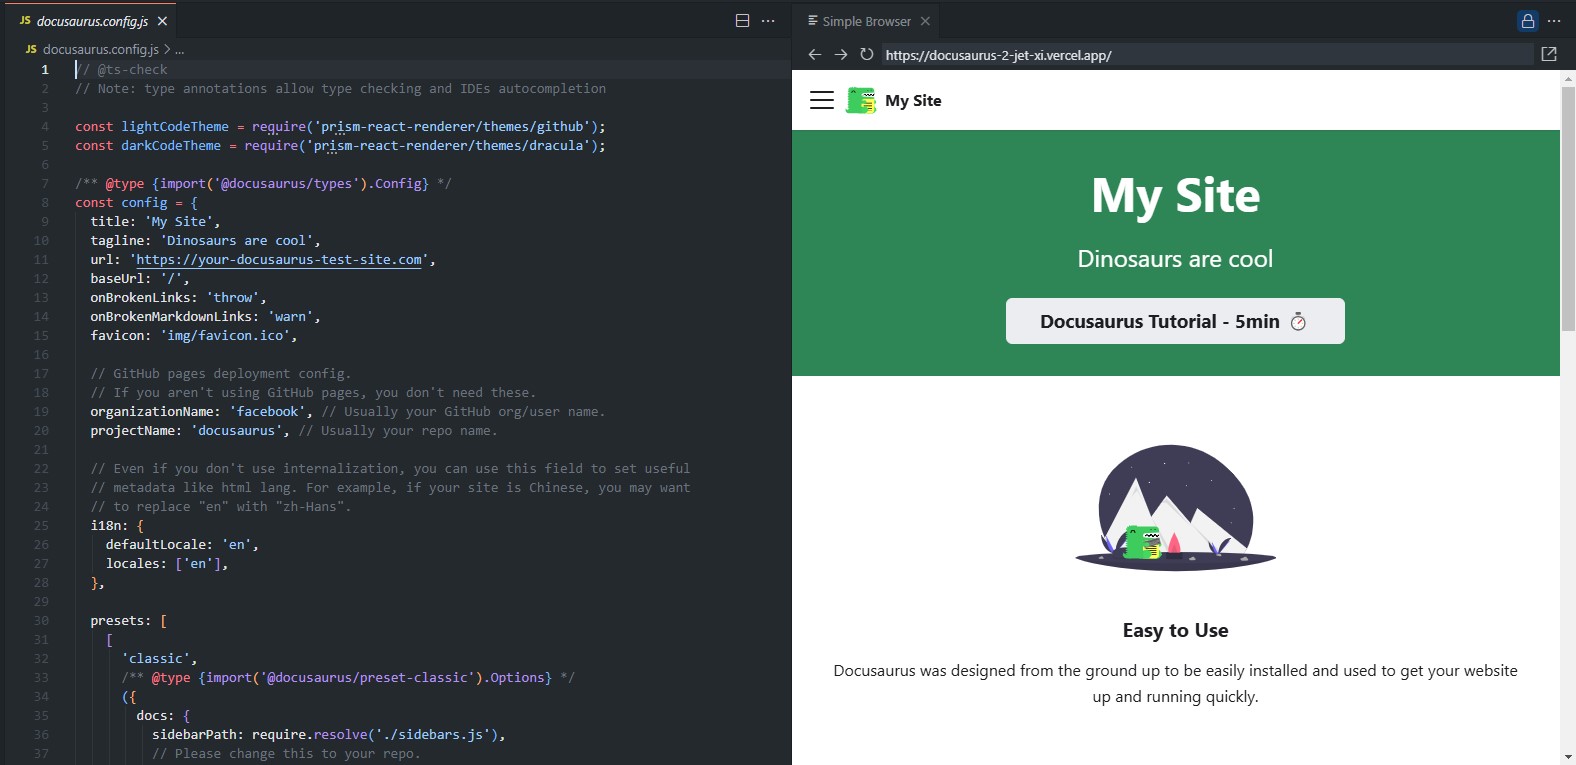The width and height of the screenshot is (1576, 765).
Task: Click the browser forward arrow
Action: click(x=840, y=54)
